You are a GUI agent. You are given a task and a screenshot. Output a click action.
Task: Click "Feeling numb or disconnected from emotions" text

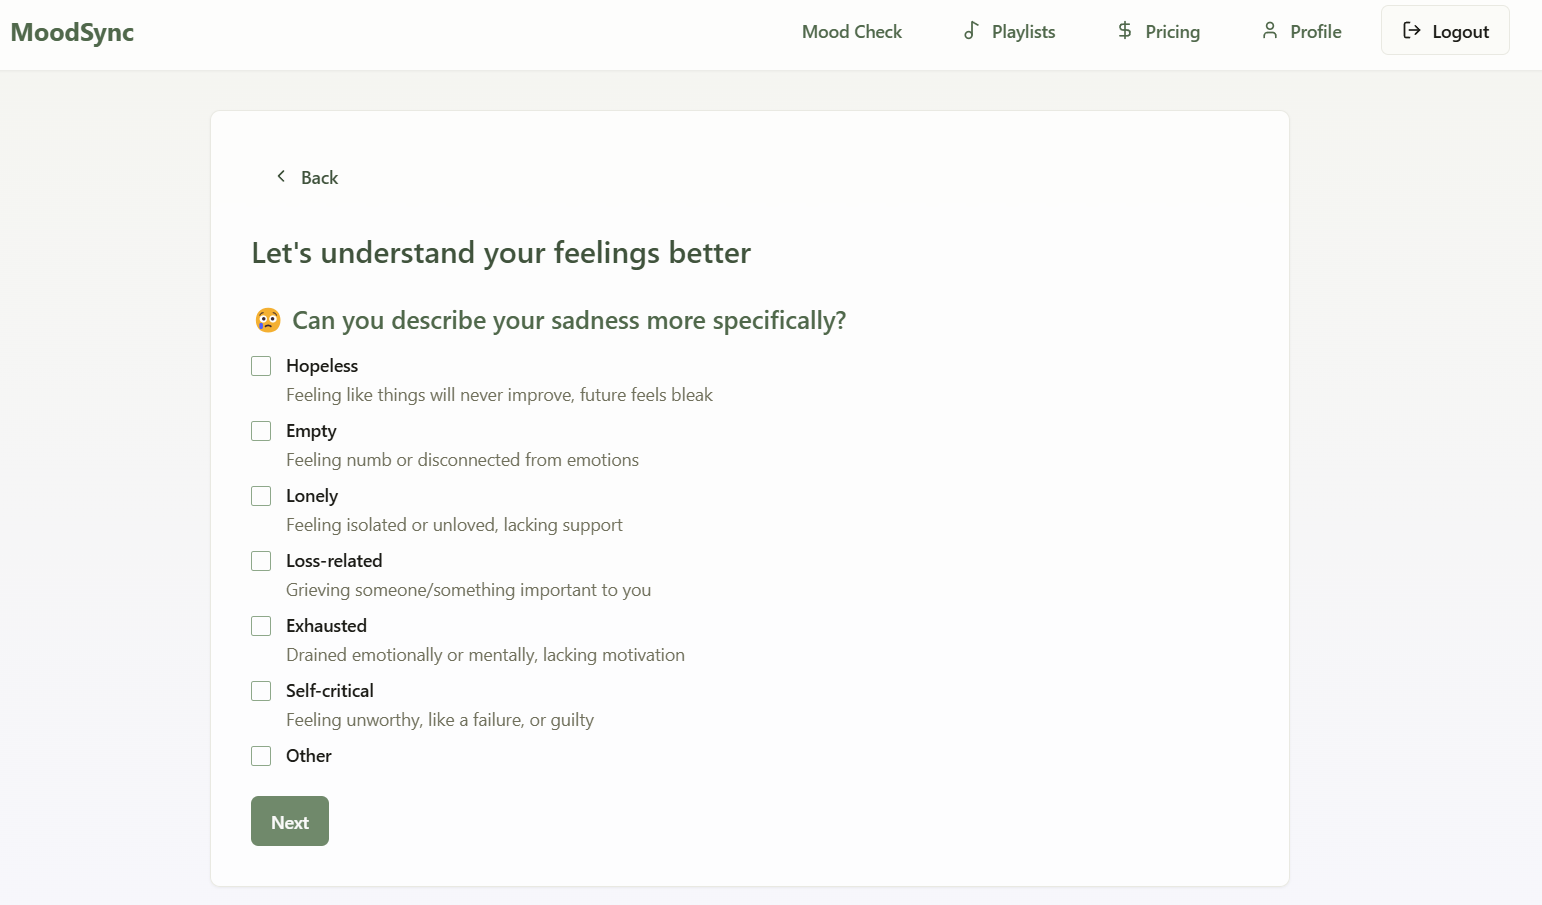(462, 460)
